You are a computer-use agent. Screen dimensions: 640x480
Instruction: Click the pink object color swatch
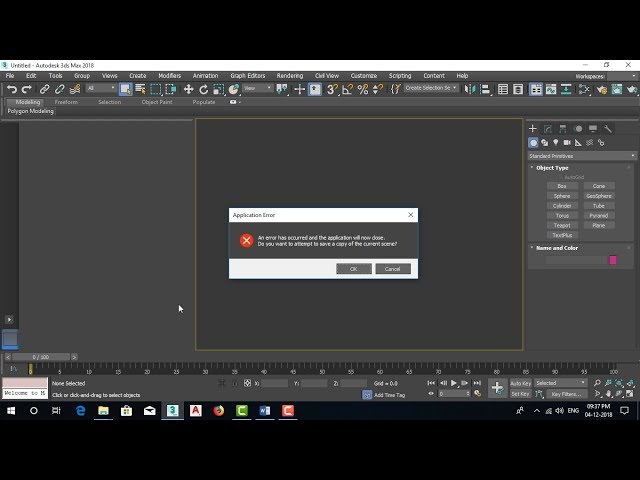click(x=613, y=260)
